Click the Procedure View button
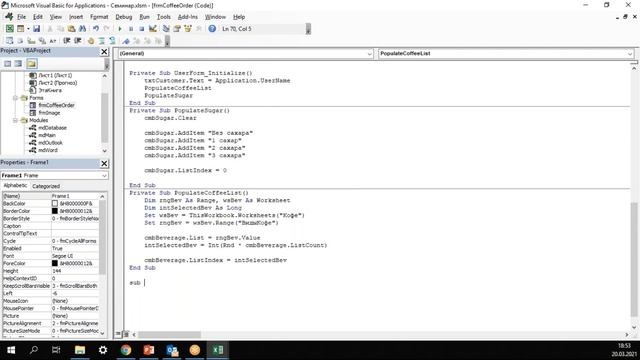This screenshot has width=640, height=360. point(118,334)
